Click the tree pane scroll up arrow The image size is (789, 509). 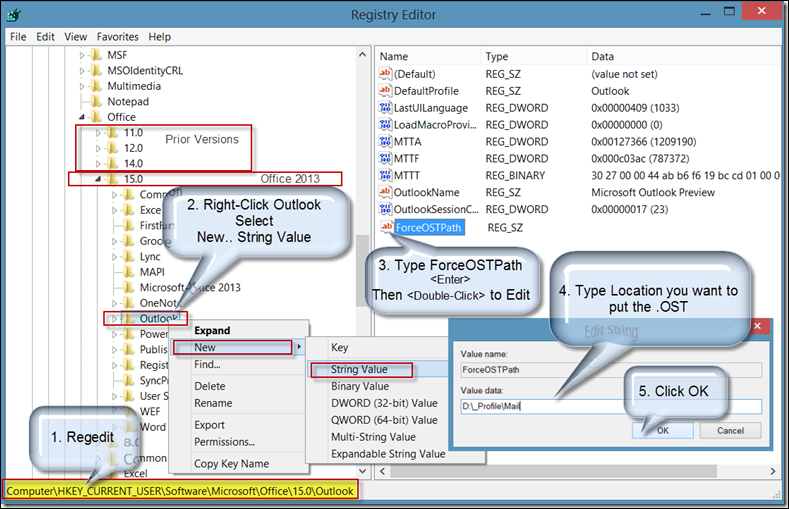point(362,54)
